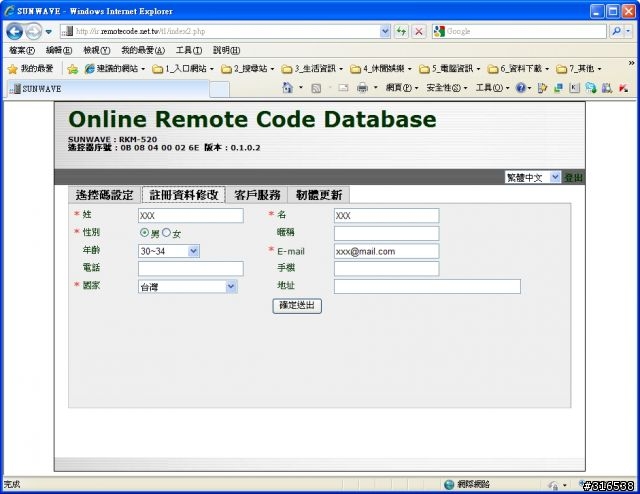Open the 檔案(F) menu
The height and width of the screenshot is (494, 640).
tap(22, 50)
